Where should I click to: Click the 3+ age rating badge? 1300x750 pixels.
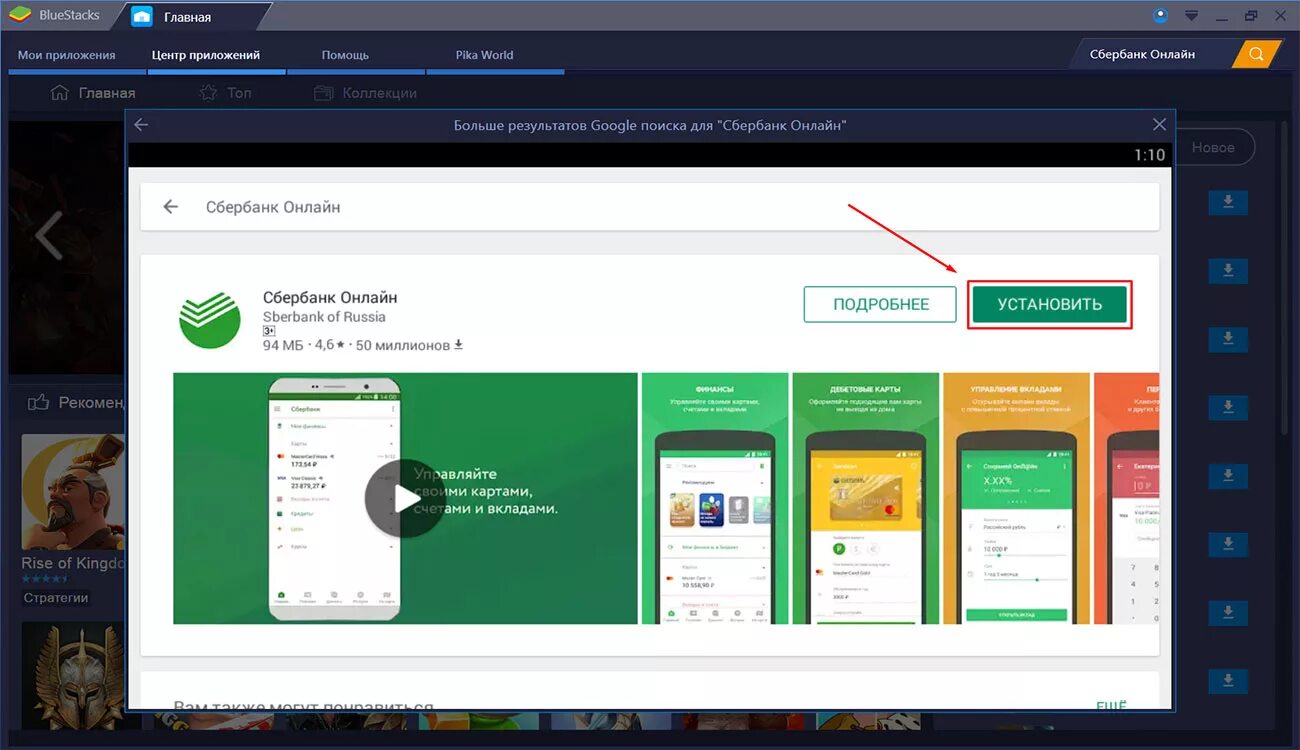pyautogui.click(x=269, y=331)
